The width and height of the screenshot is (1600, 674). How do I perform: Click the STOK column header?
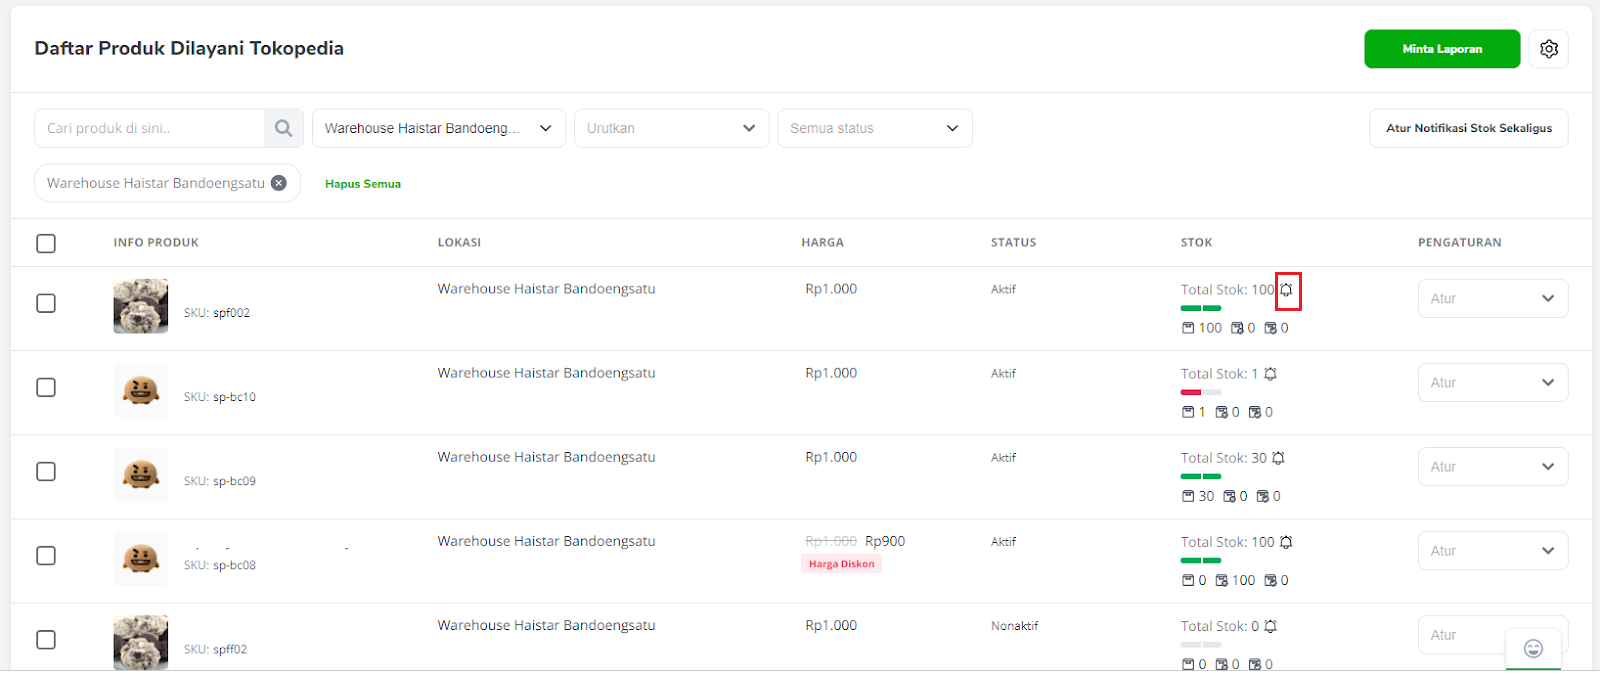(x=1196, y=243)
